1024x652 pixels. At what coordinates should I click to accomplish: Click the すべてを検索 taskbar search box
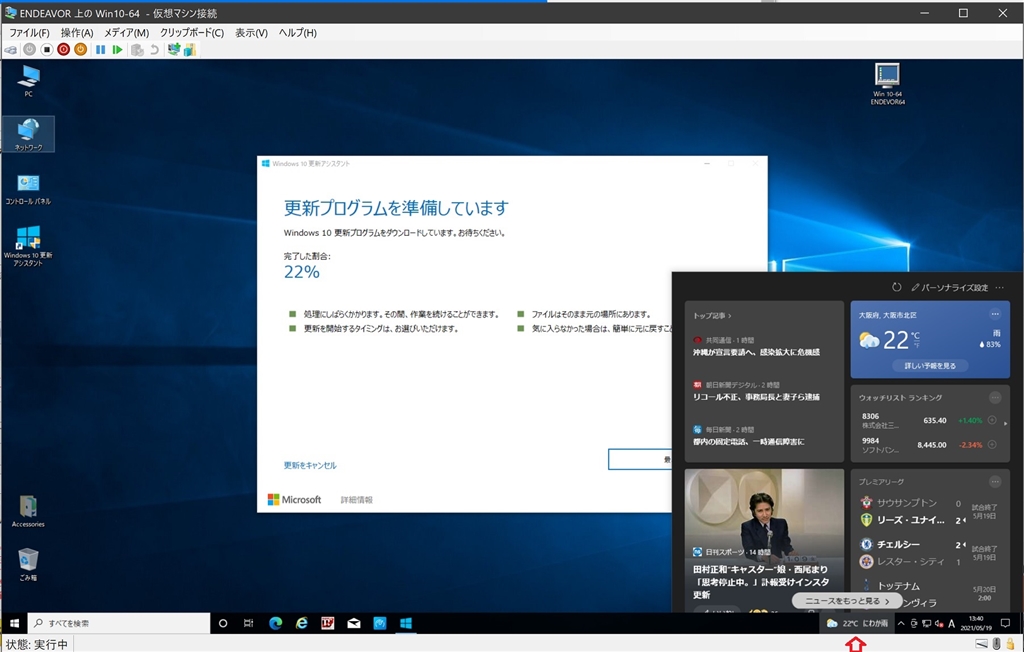point(119,623)
